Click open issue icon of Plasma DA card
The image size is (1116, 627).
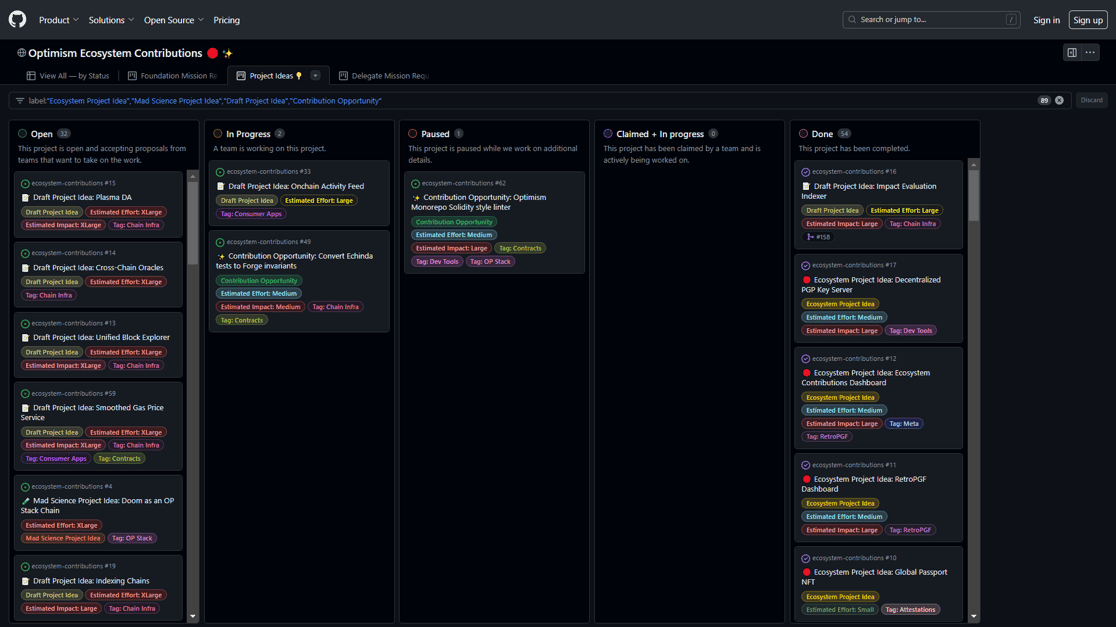(x=25, y=184)
